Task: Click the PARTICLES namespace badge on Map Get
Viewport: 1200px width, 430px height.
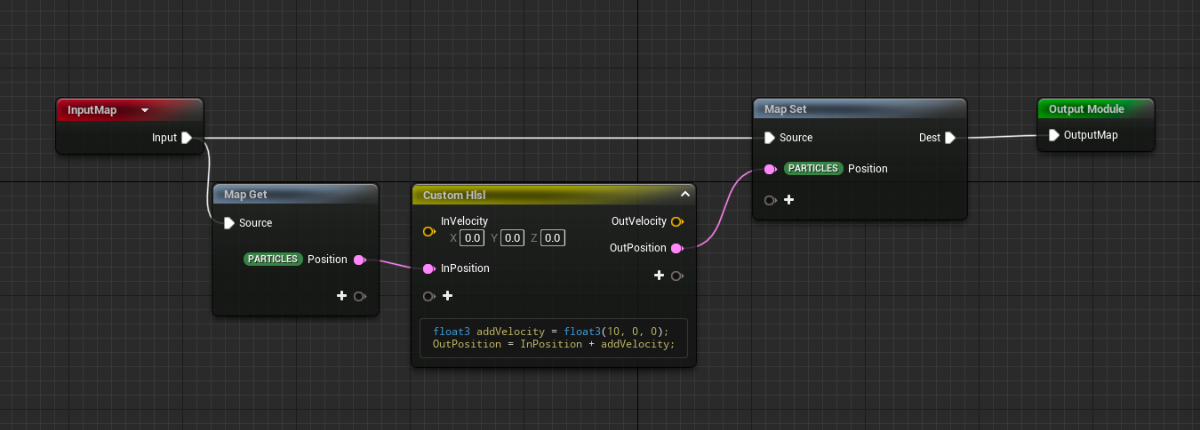Action: [273, 260]
